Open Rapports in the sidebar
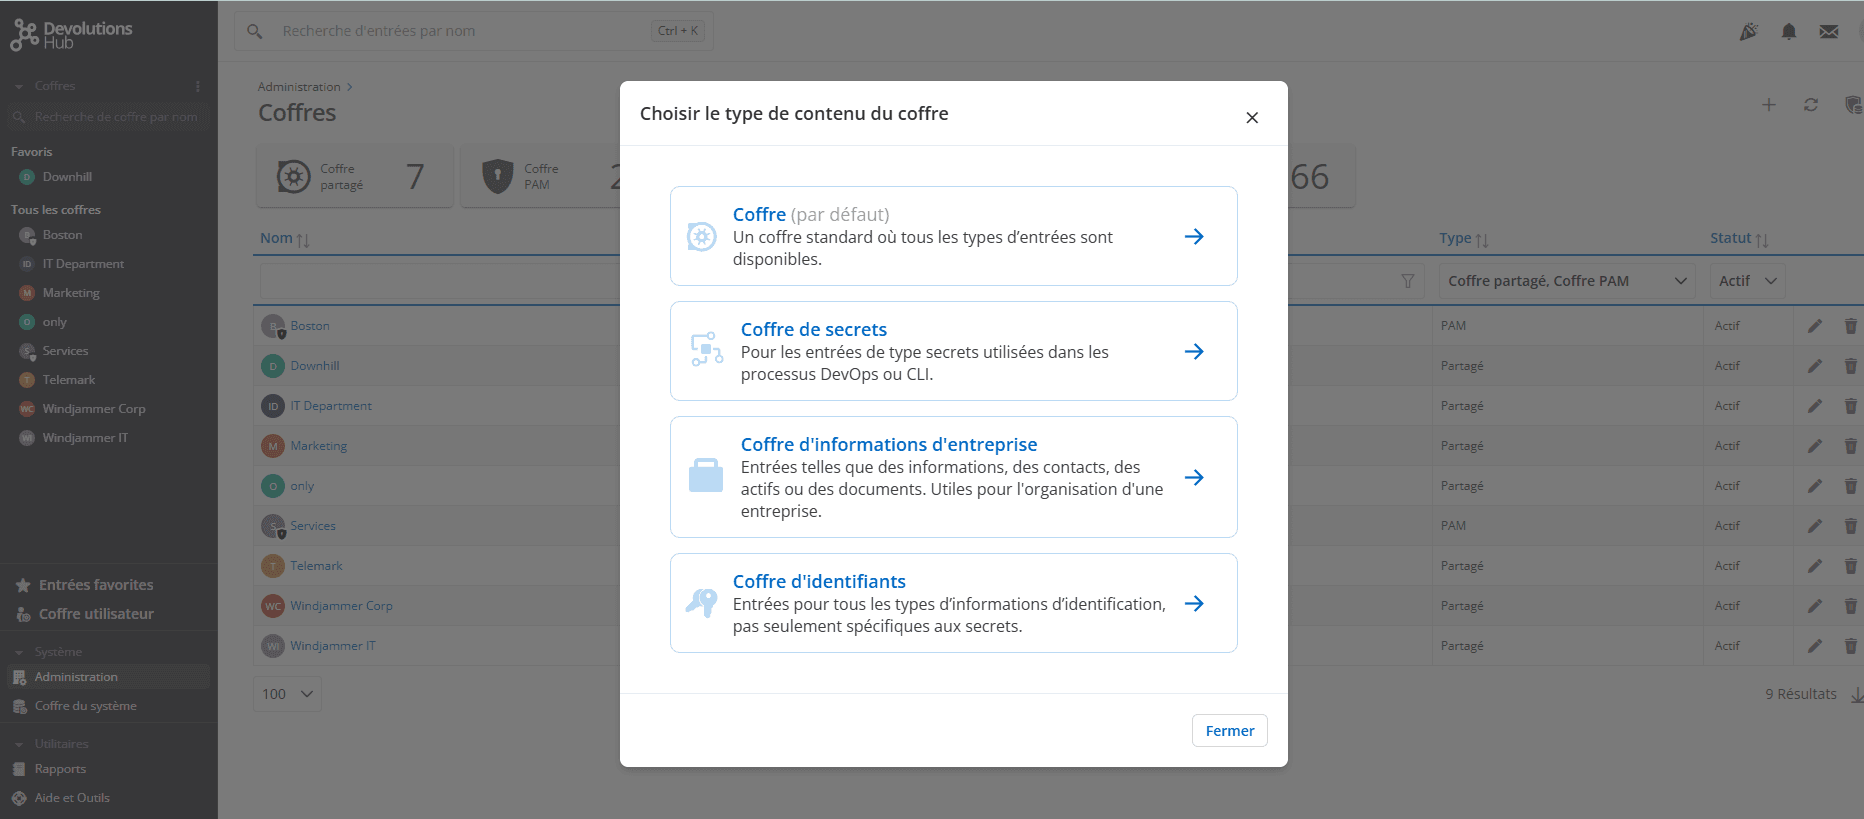Image resolution: width=1864 pixels, height=819 pixels. tap(60, 769)
